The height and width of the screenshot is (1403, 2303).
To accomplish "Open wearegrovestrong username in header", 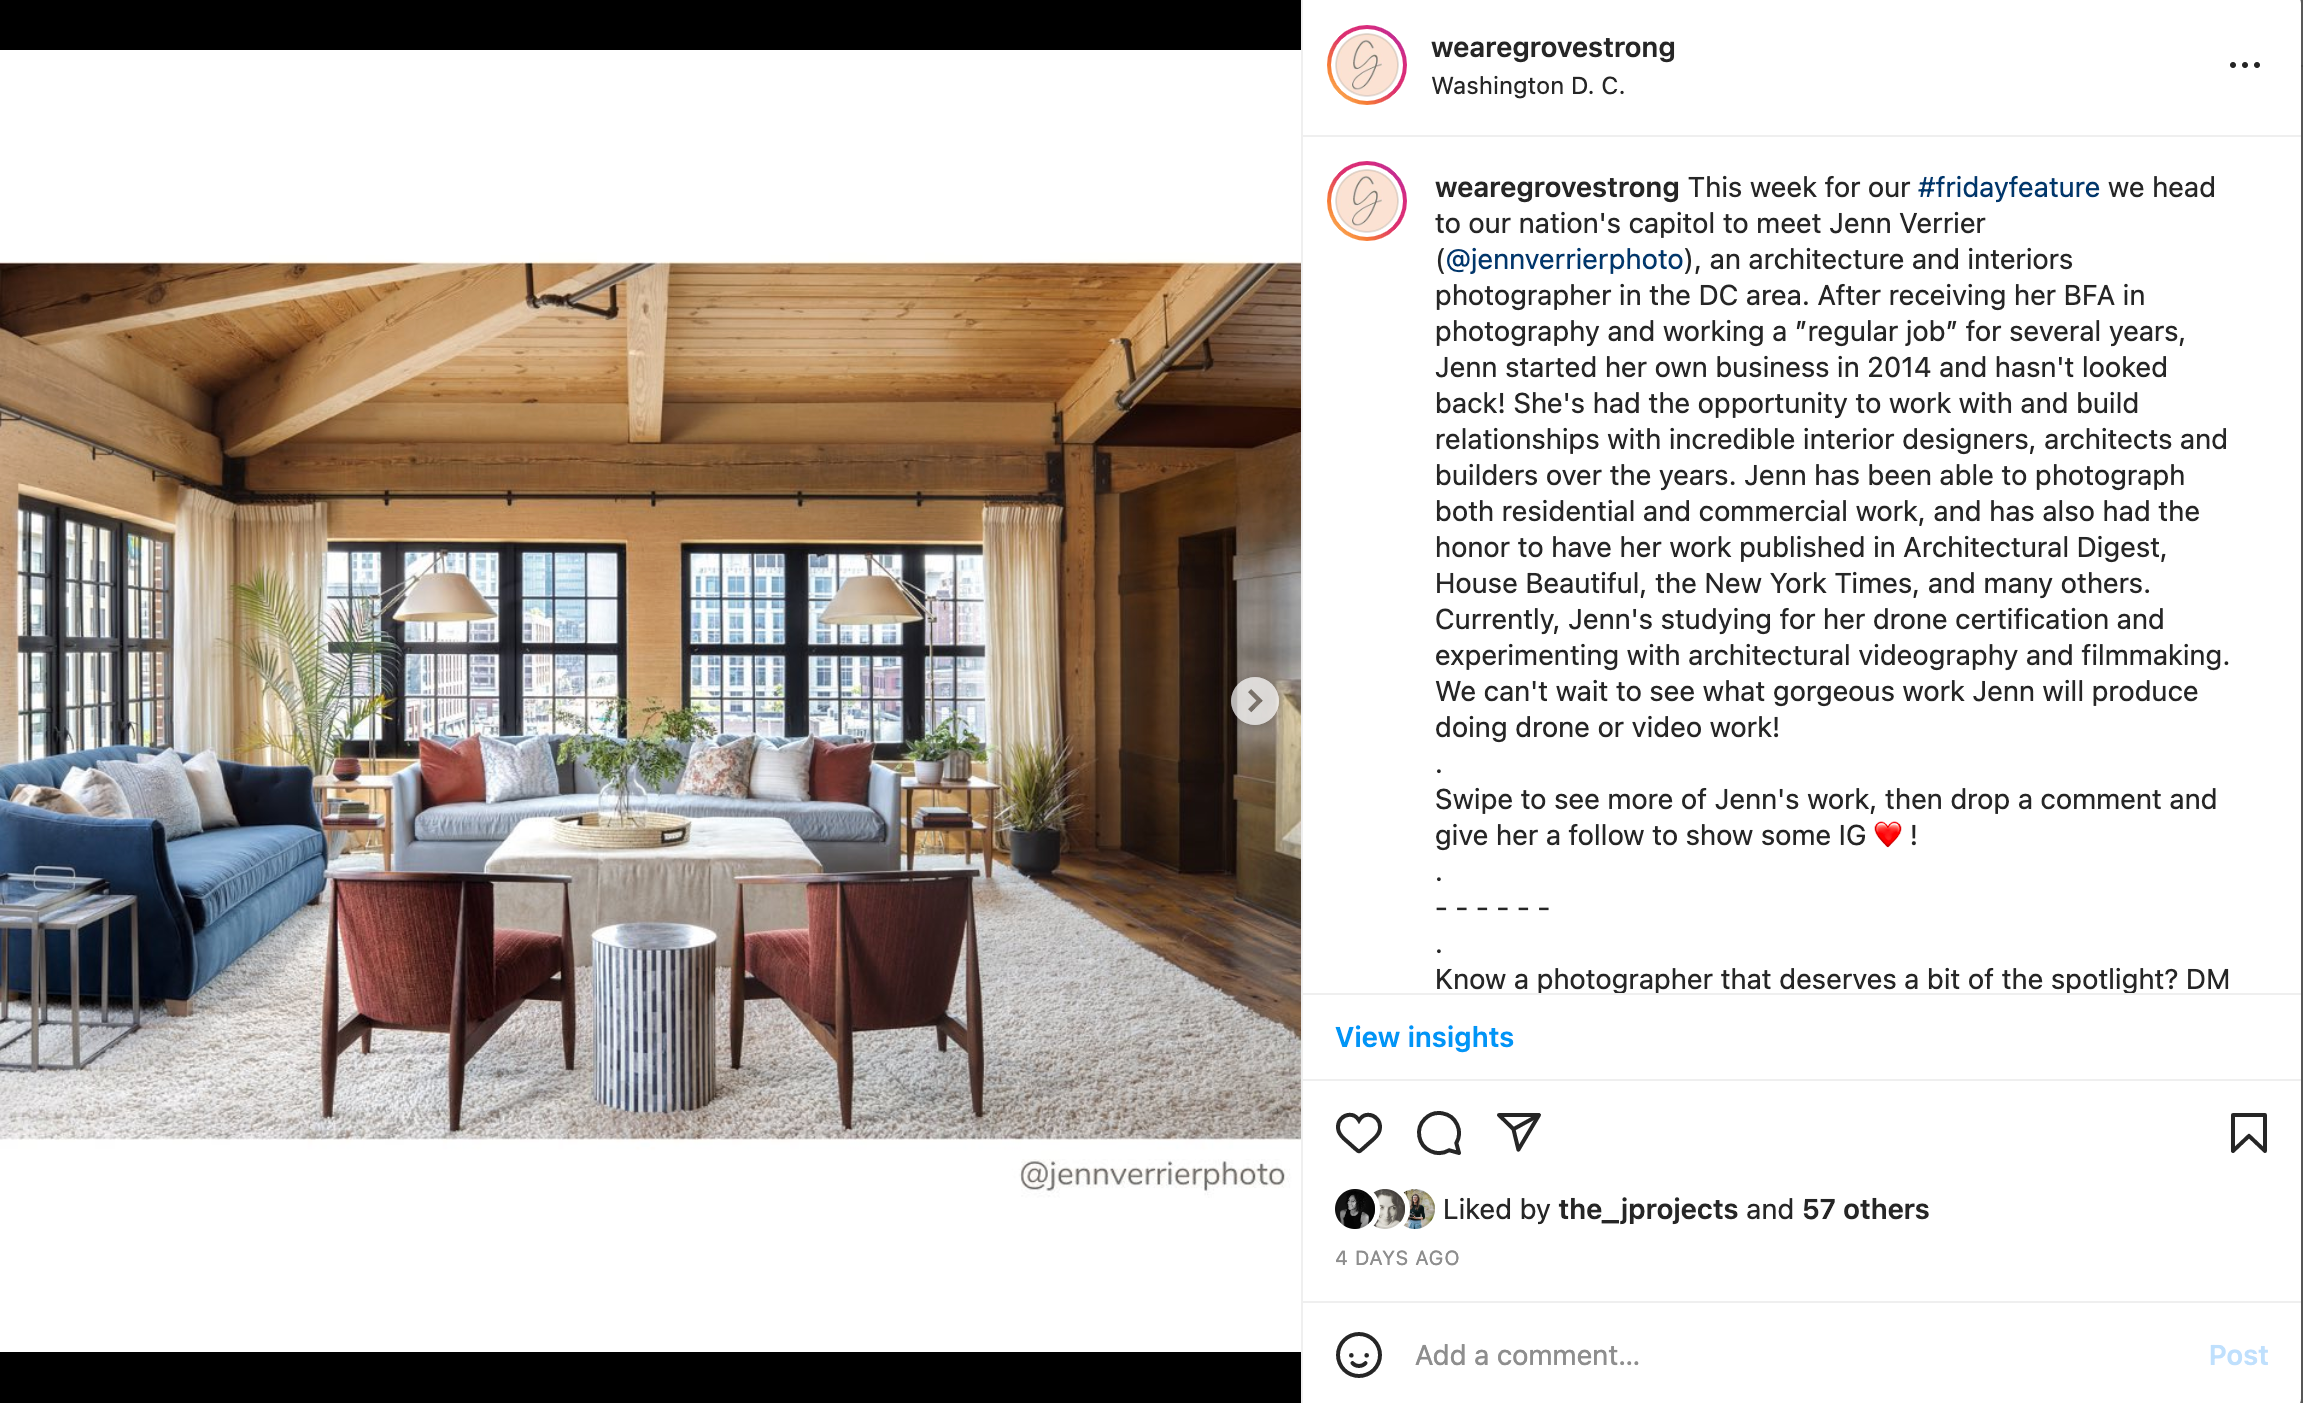I will coord(1553,47).
